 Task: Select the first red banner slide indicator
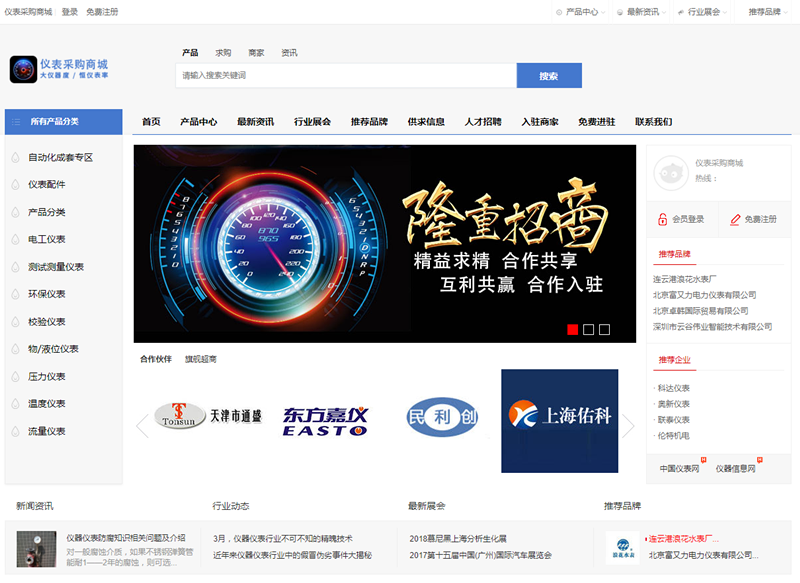pos(572,329)
